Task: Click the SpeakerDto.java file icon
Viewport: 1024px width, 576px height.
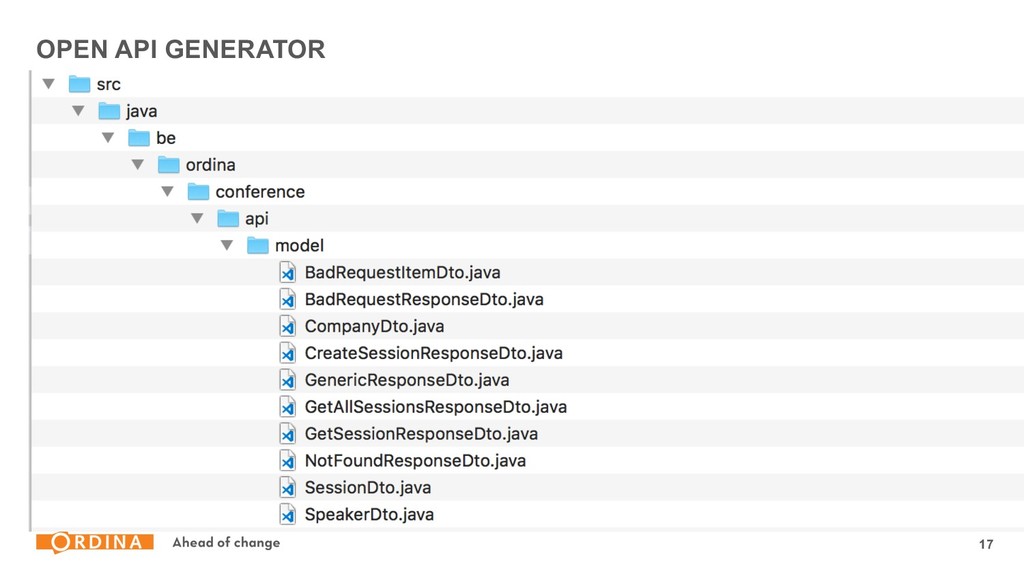Action: (287, 514)
